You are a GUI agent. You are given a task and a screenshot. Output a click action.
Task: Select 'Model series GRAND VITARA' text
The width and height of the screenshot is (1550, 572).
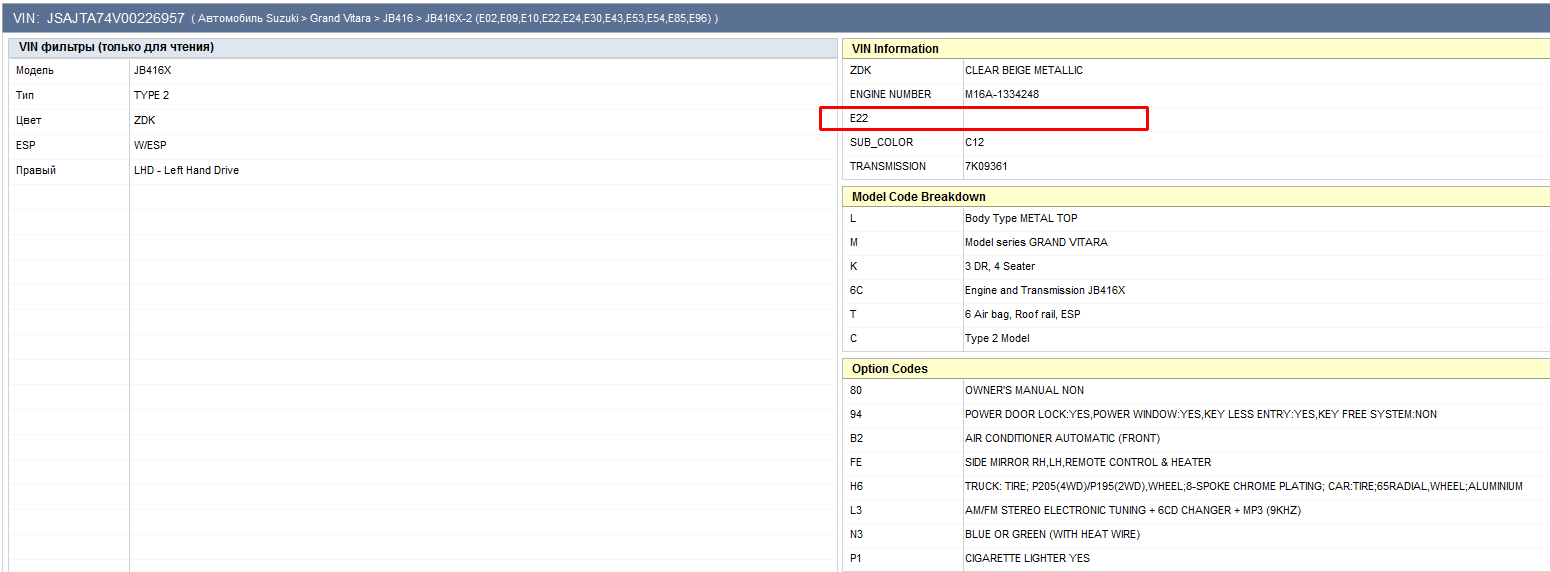[x=1036, y=243]
